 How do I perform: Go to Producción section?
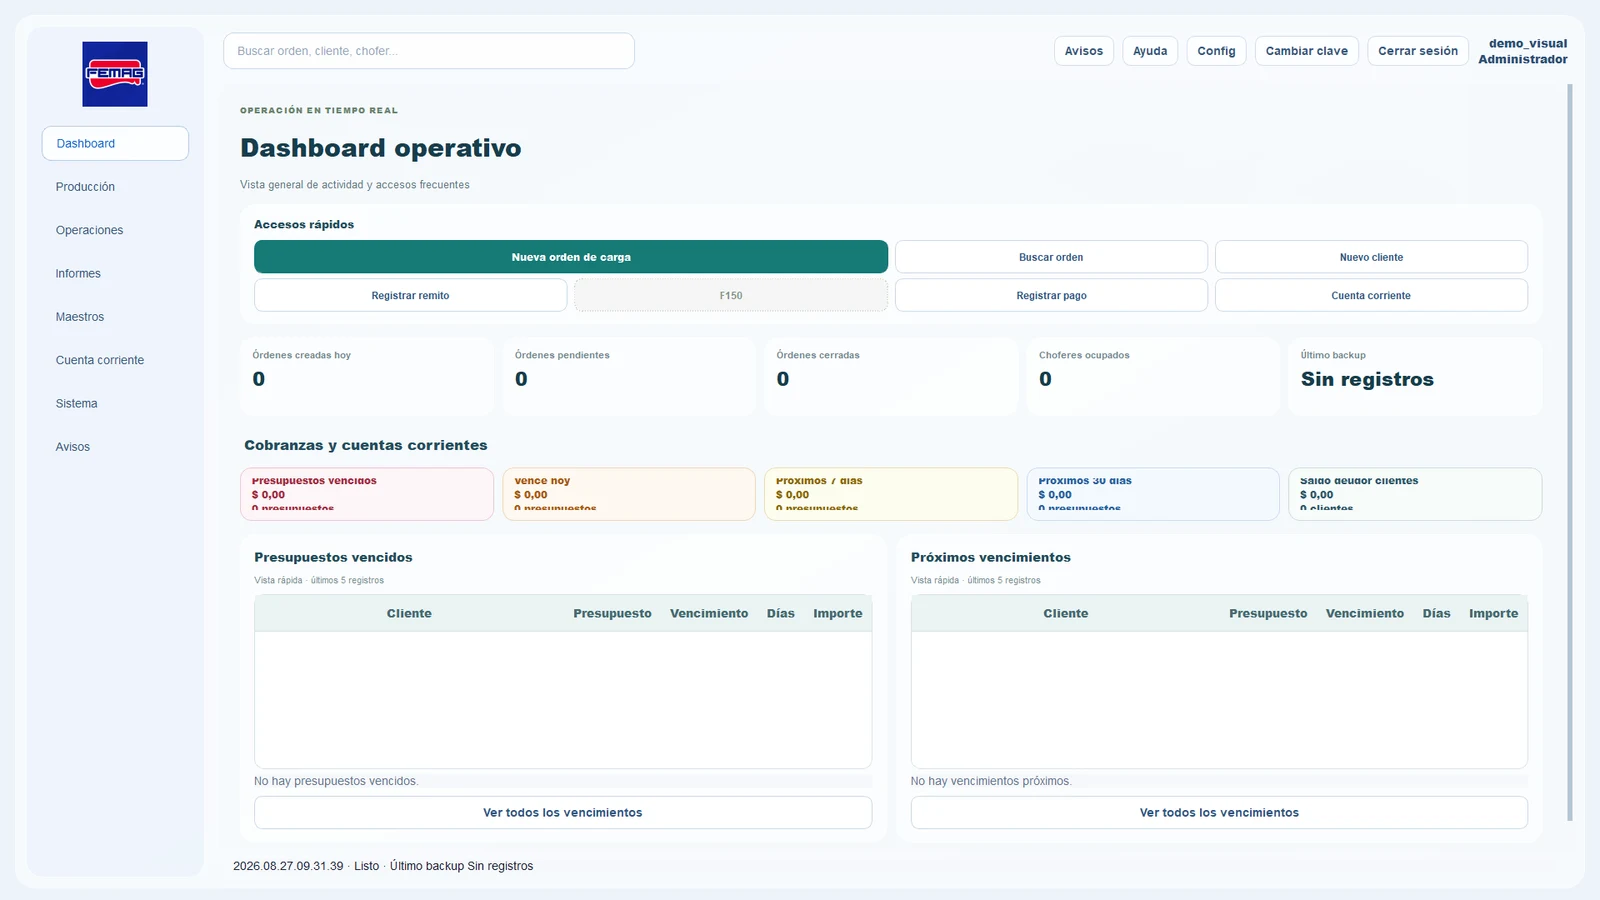(115, 187)
